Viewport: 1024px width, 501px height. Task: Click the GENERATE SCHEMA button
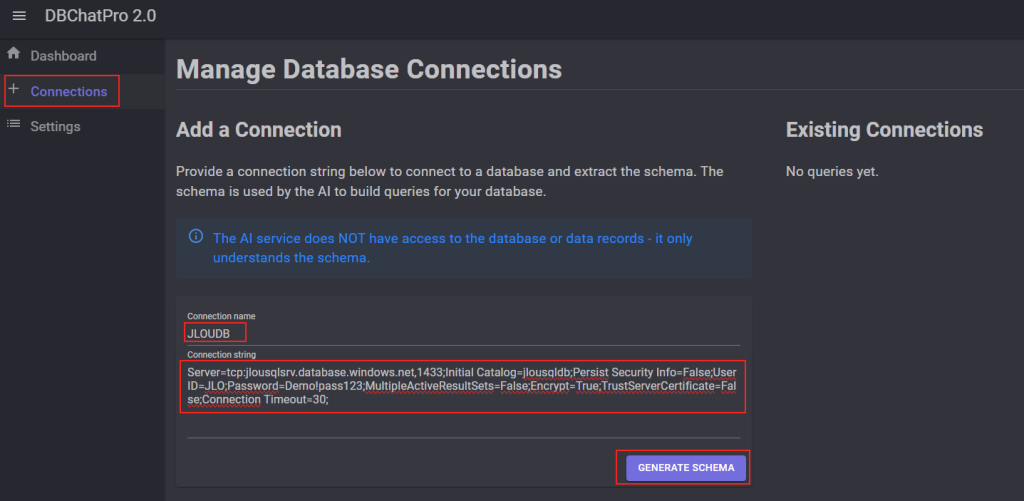click(x=686, y=468)
